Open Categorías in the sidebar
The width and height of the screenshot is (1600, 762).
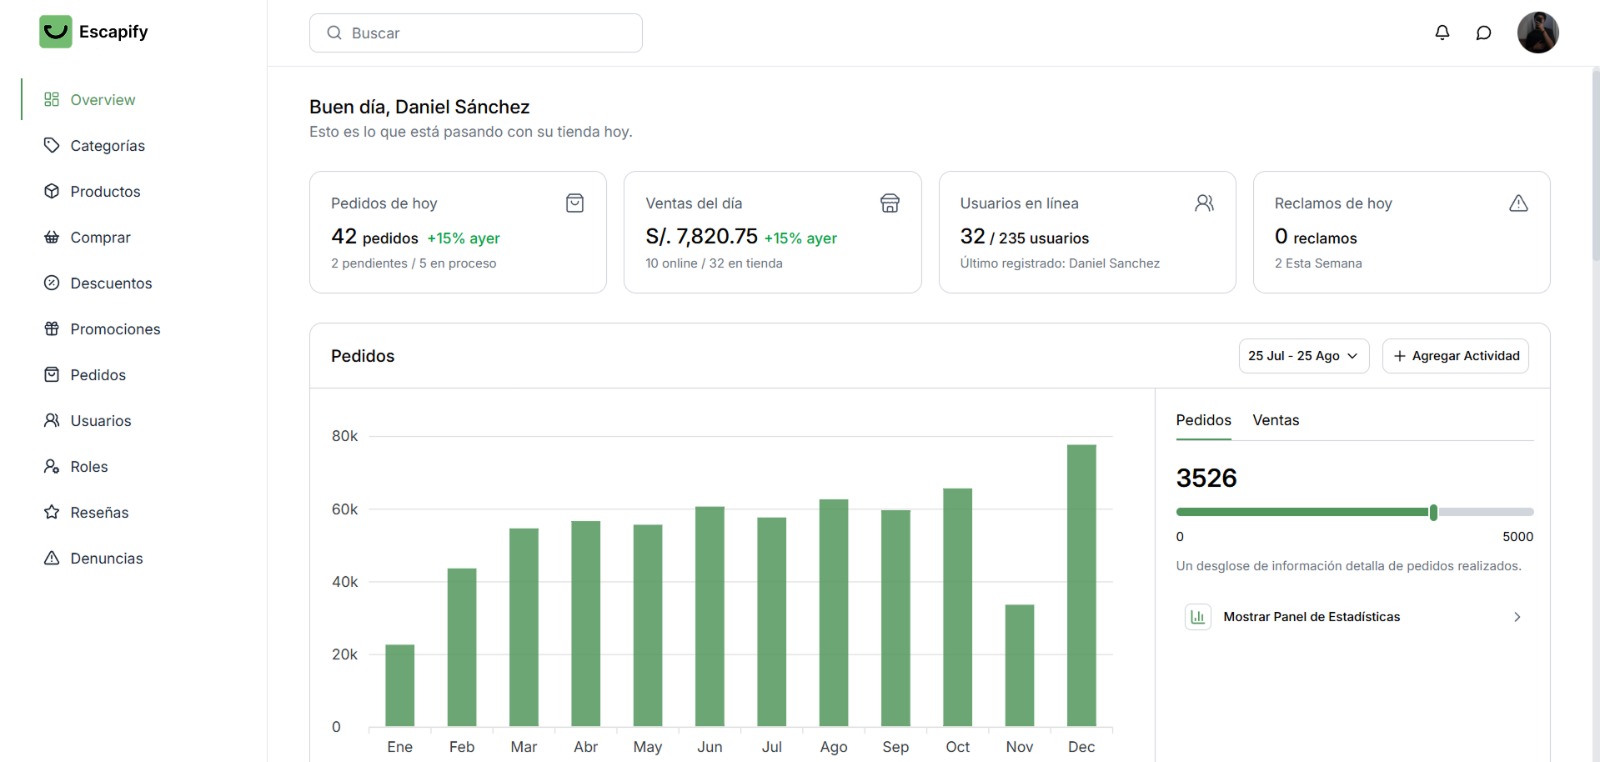tap(107, 146)
